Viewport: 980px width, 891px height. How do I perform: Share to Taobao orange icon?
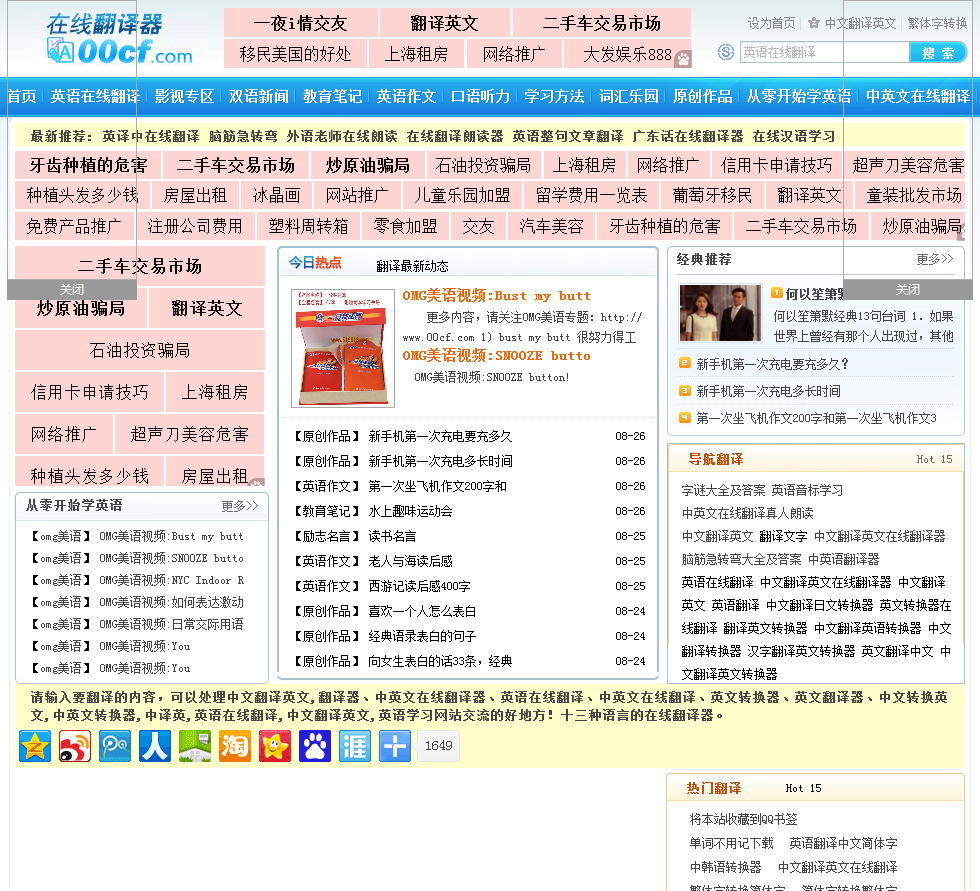pos(235,746)
